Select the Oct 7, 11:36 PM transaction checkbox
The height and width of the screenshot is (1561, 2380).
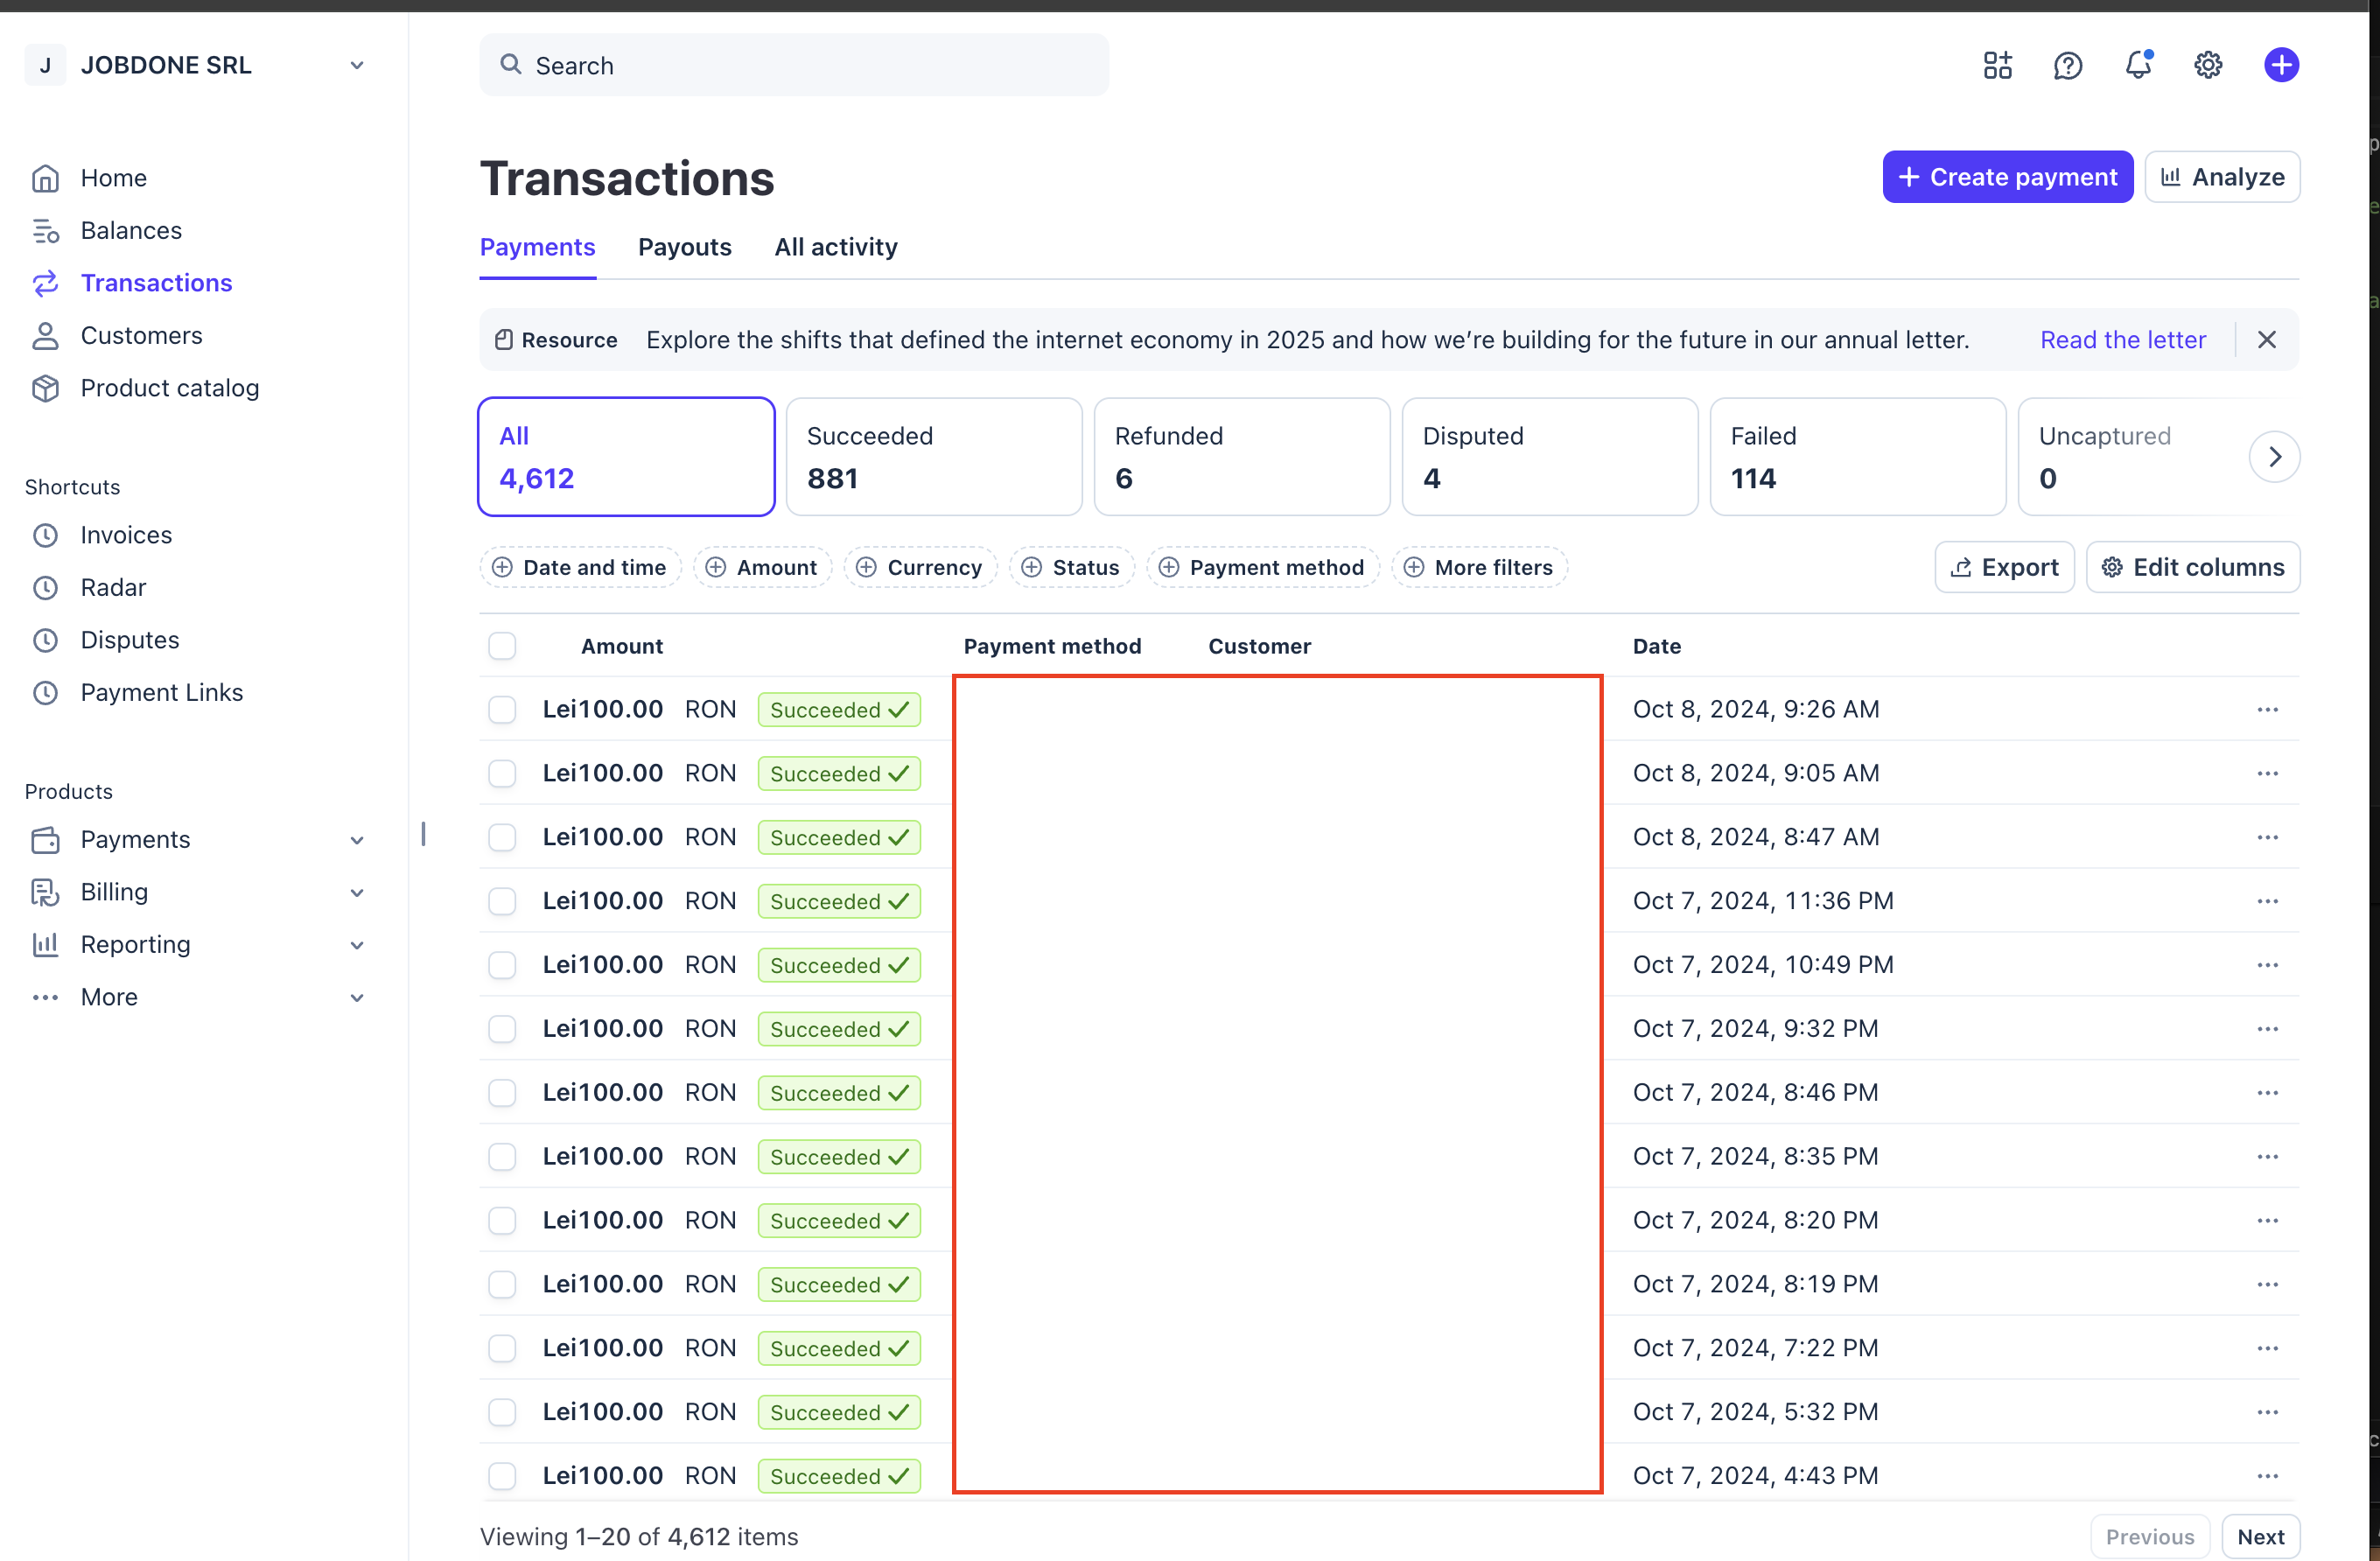point(502,901)
